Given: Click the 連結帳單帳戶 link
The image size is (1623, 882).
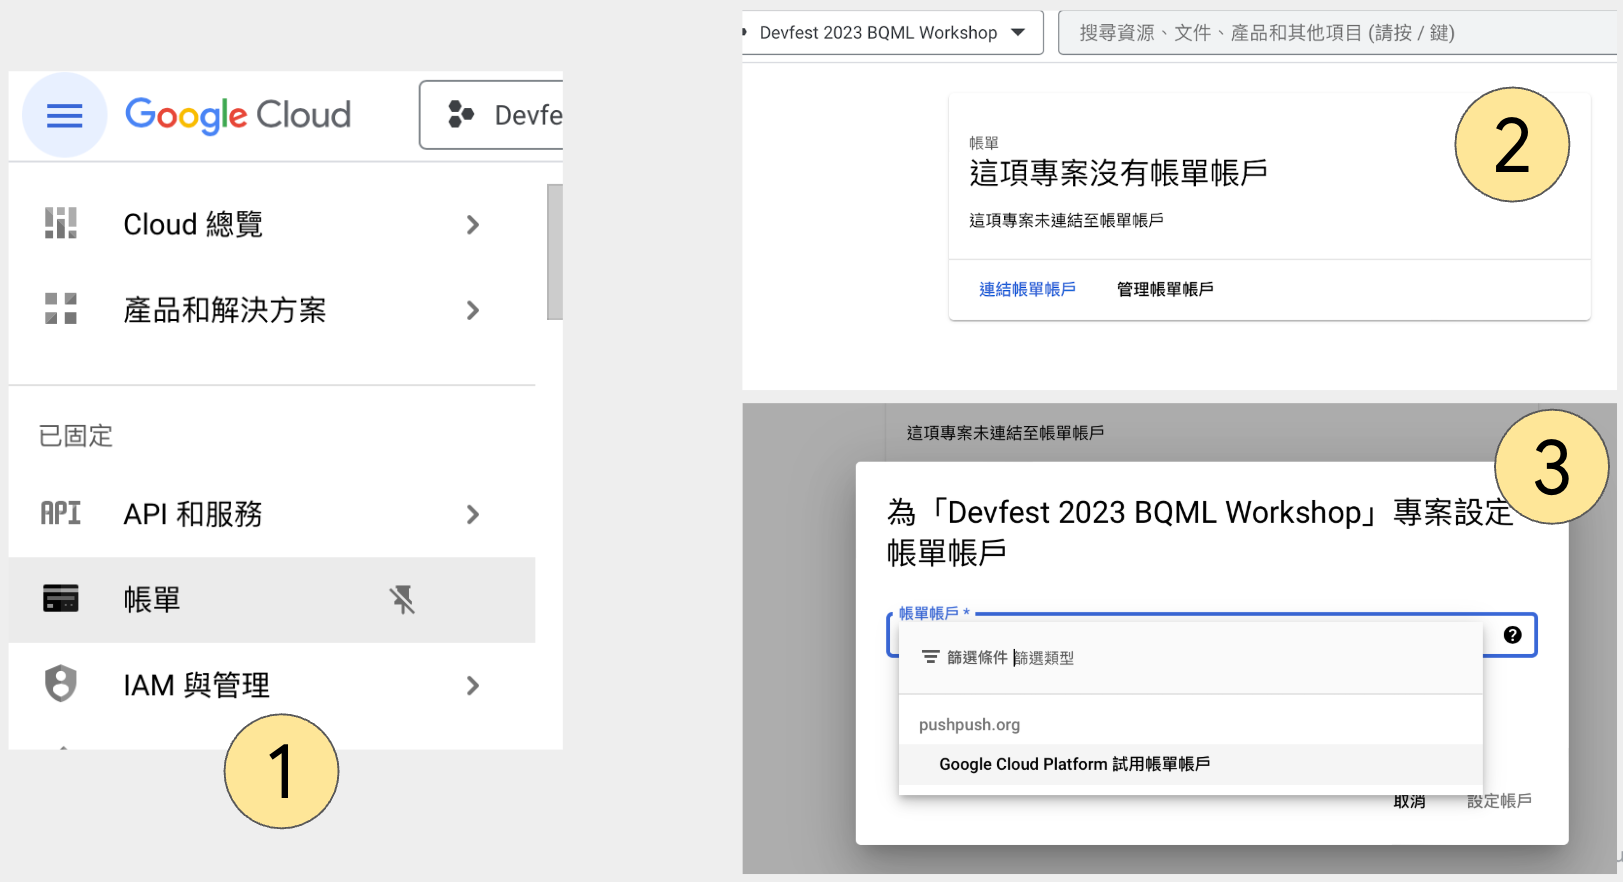Looking at the screenshot, I should (1027, 289).
